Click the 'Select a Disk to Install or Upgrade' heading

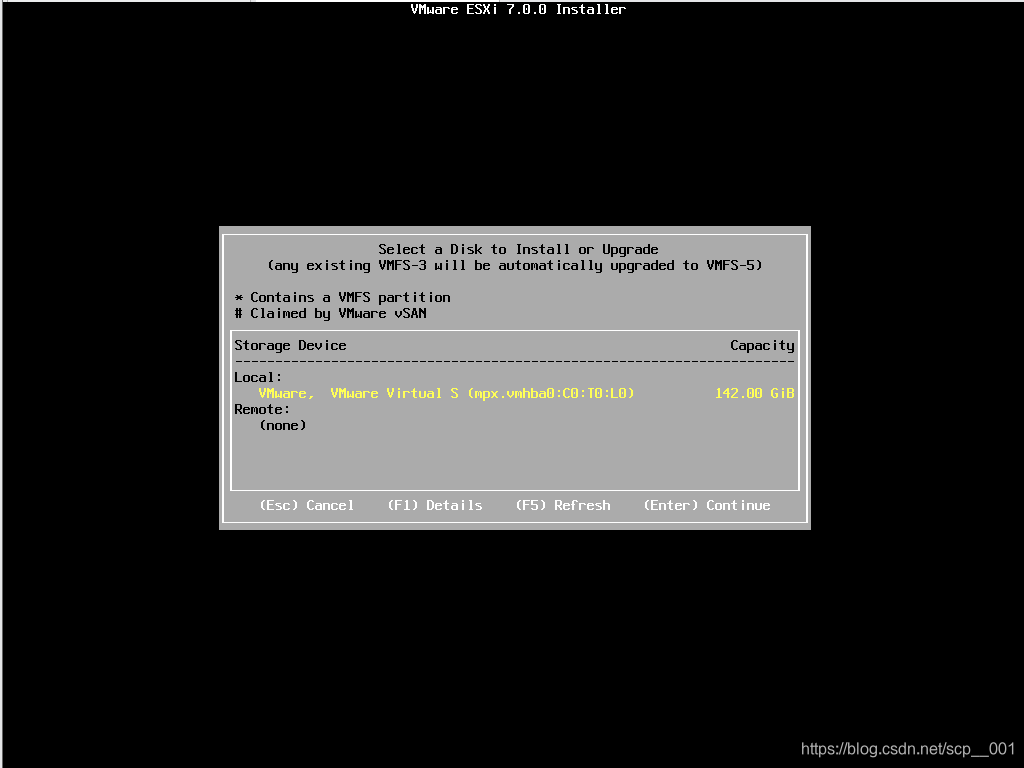518,249
